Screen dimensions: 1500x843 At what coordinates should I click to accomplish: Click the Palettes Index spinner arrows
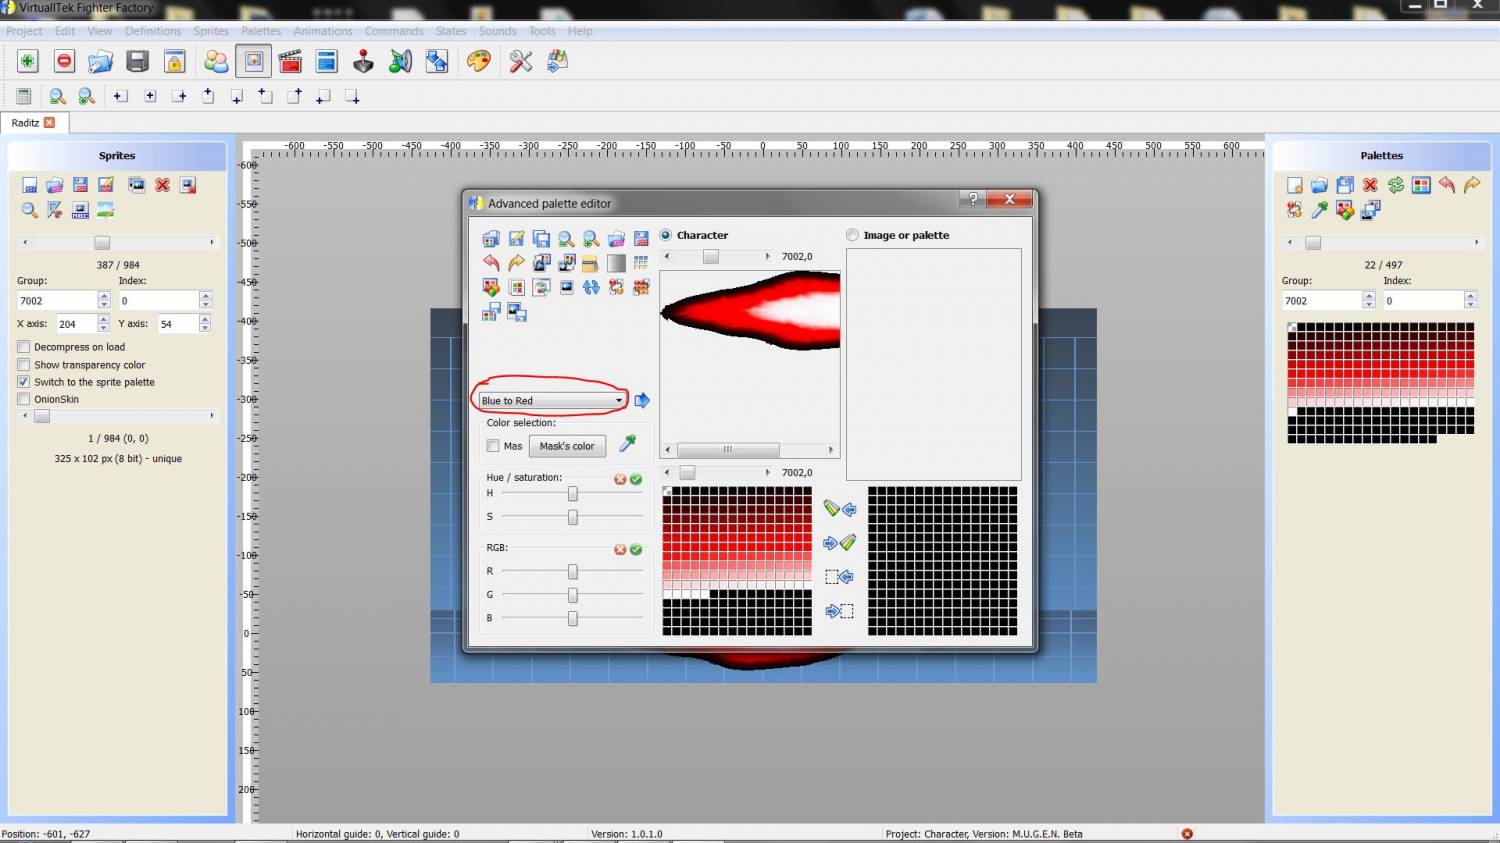(x=1470, y=300)
